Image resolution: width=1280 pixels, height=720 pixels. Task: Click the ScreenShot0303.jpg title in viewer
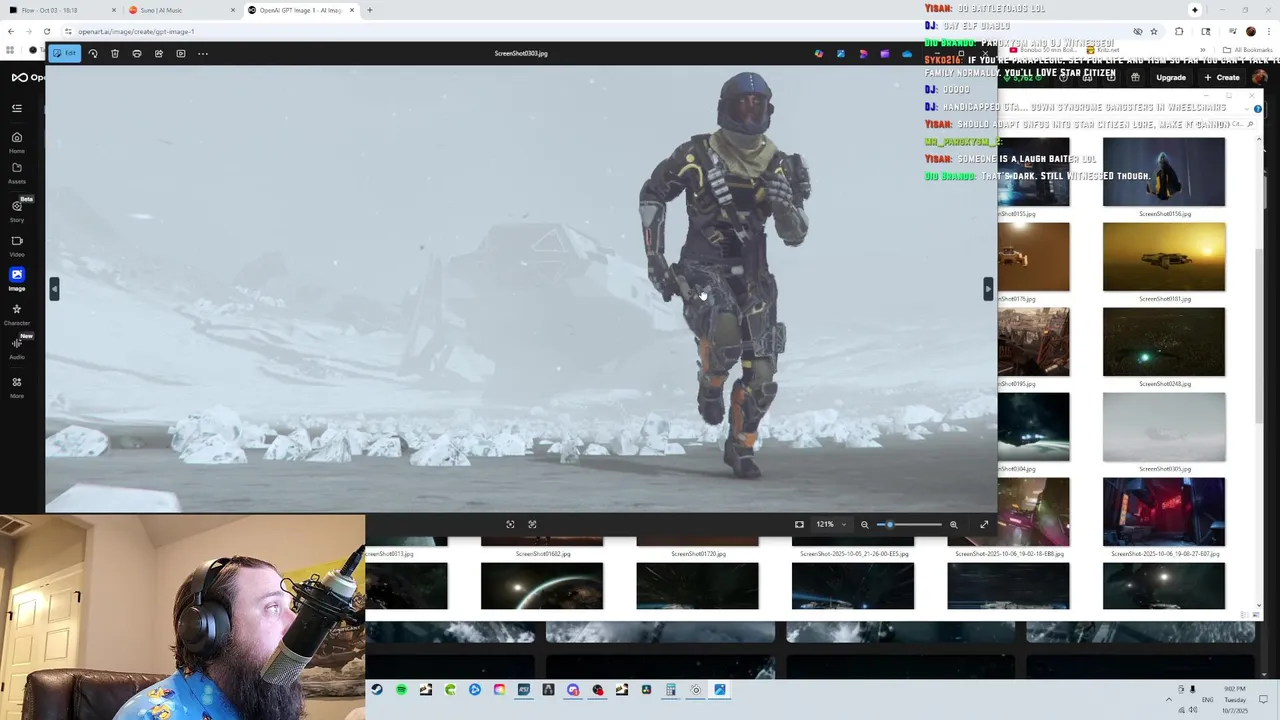point(521,53)
